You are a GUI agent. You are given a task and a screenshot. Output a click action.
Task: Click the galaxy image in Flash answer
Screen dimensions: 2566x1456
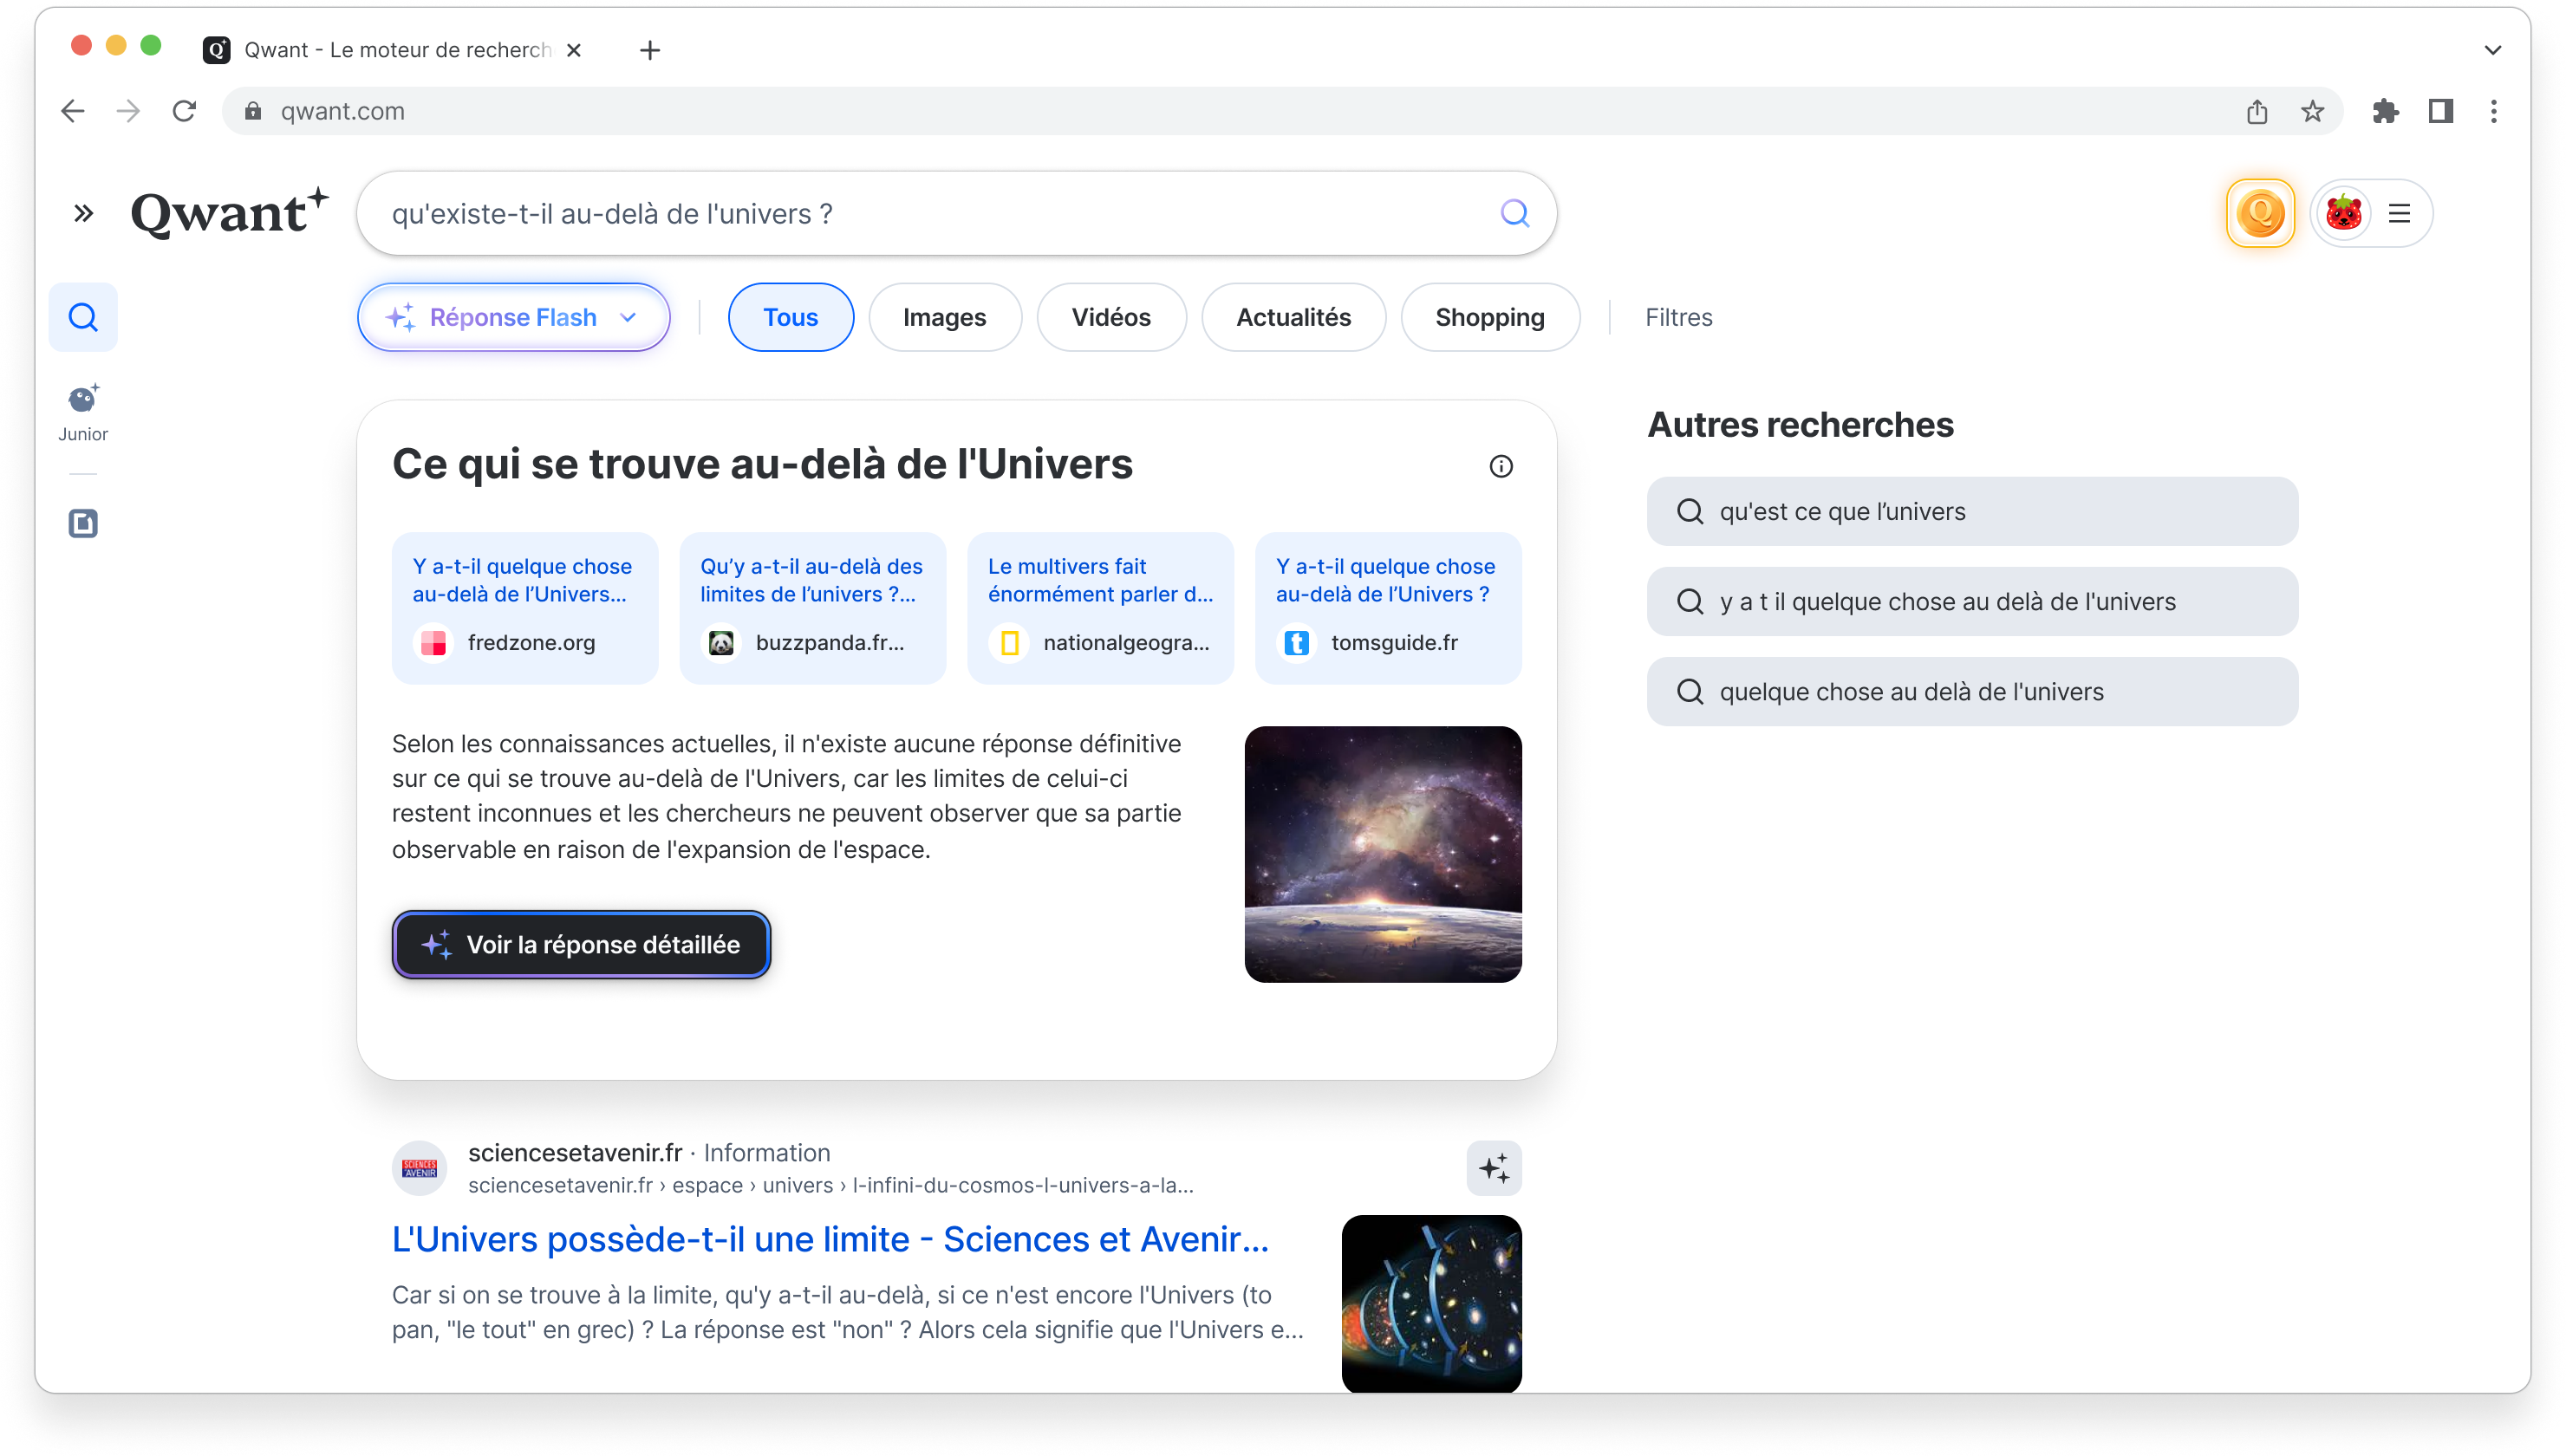(x=1382, y=854)
